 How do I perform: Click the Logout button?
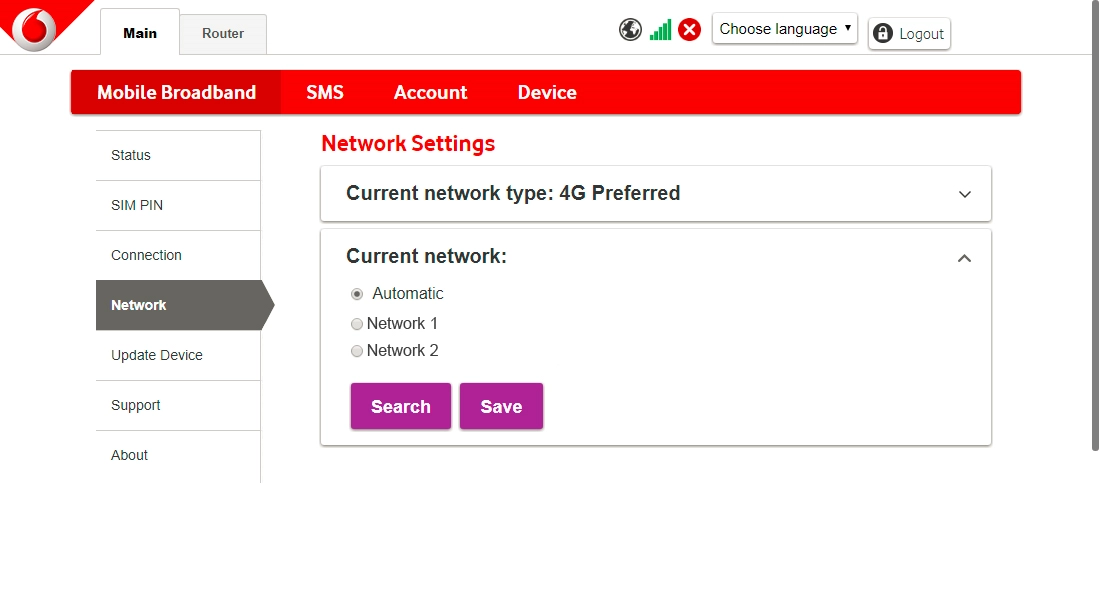(908, 33)
